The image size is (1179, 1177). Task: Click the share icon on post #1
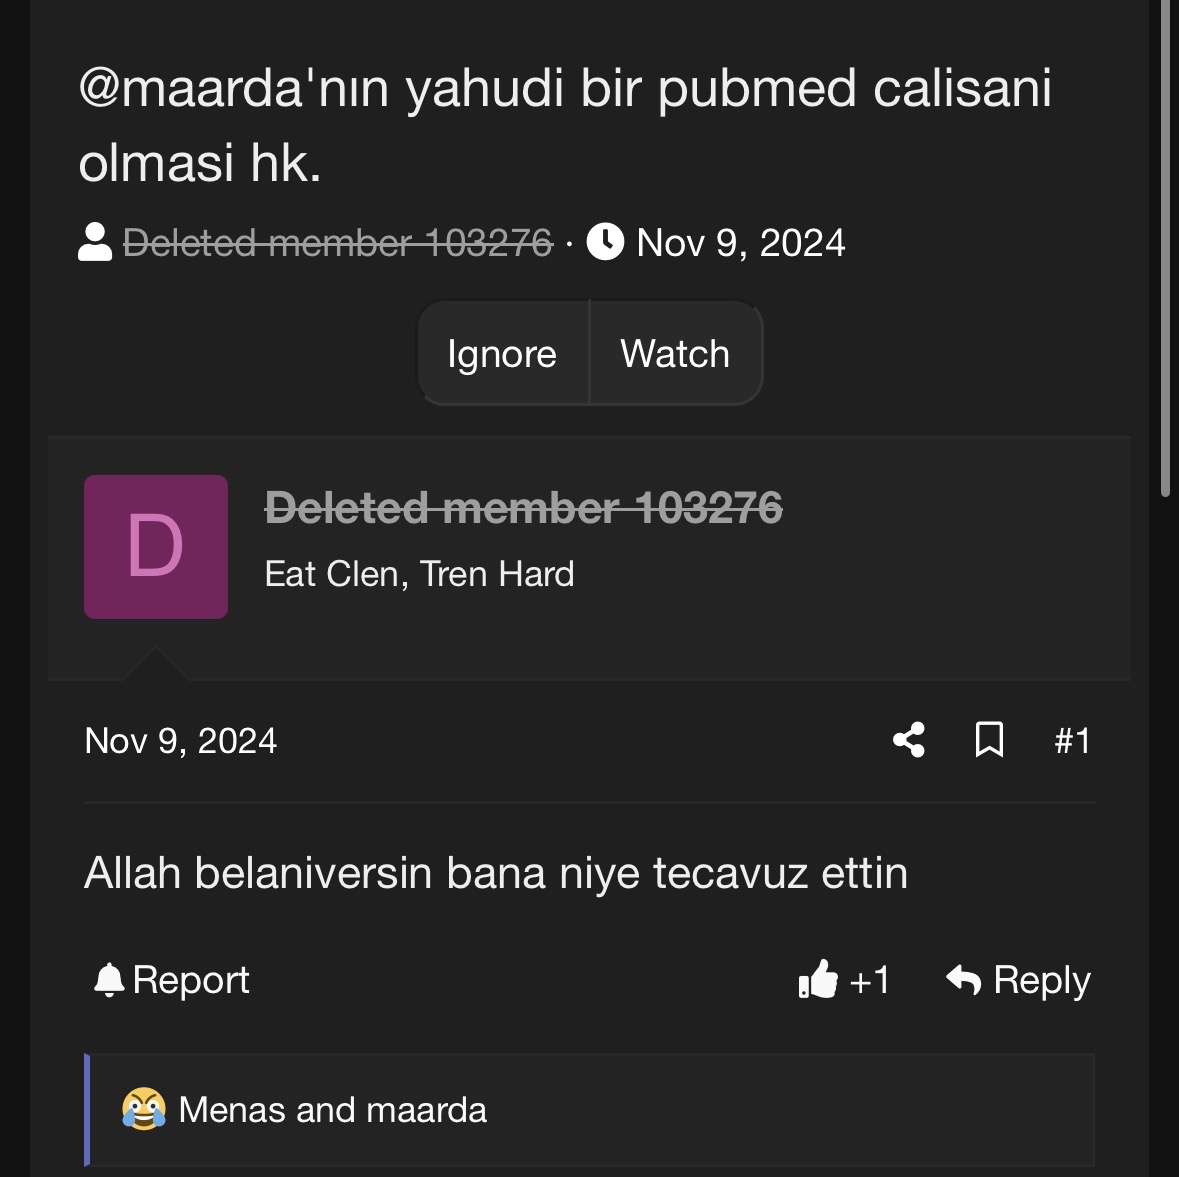point(908,740)
